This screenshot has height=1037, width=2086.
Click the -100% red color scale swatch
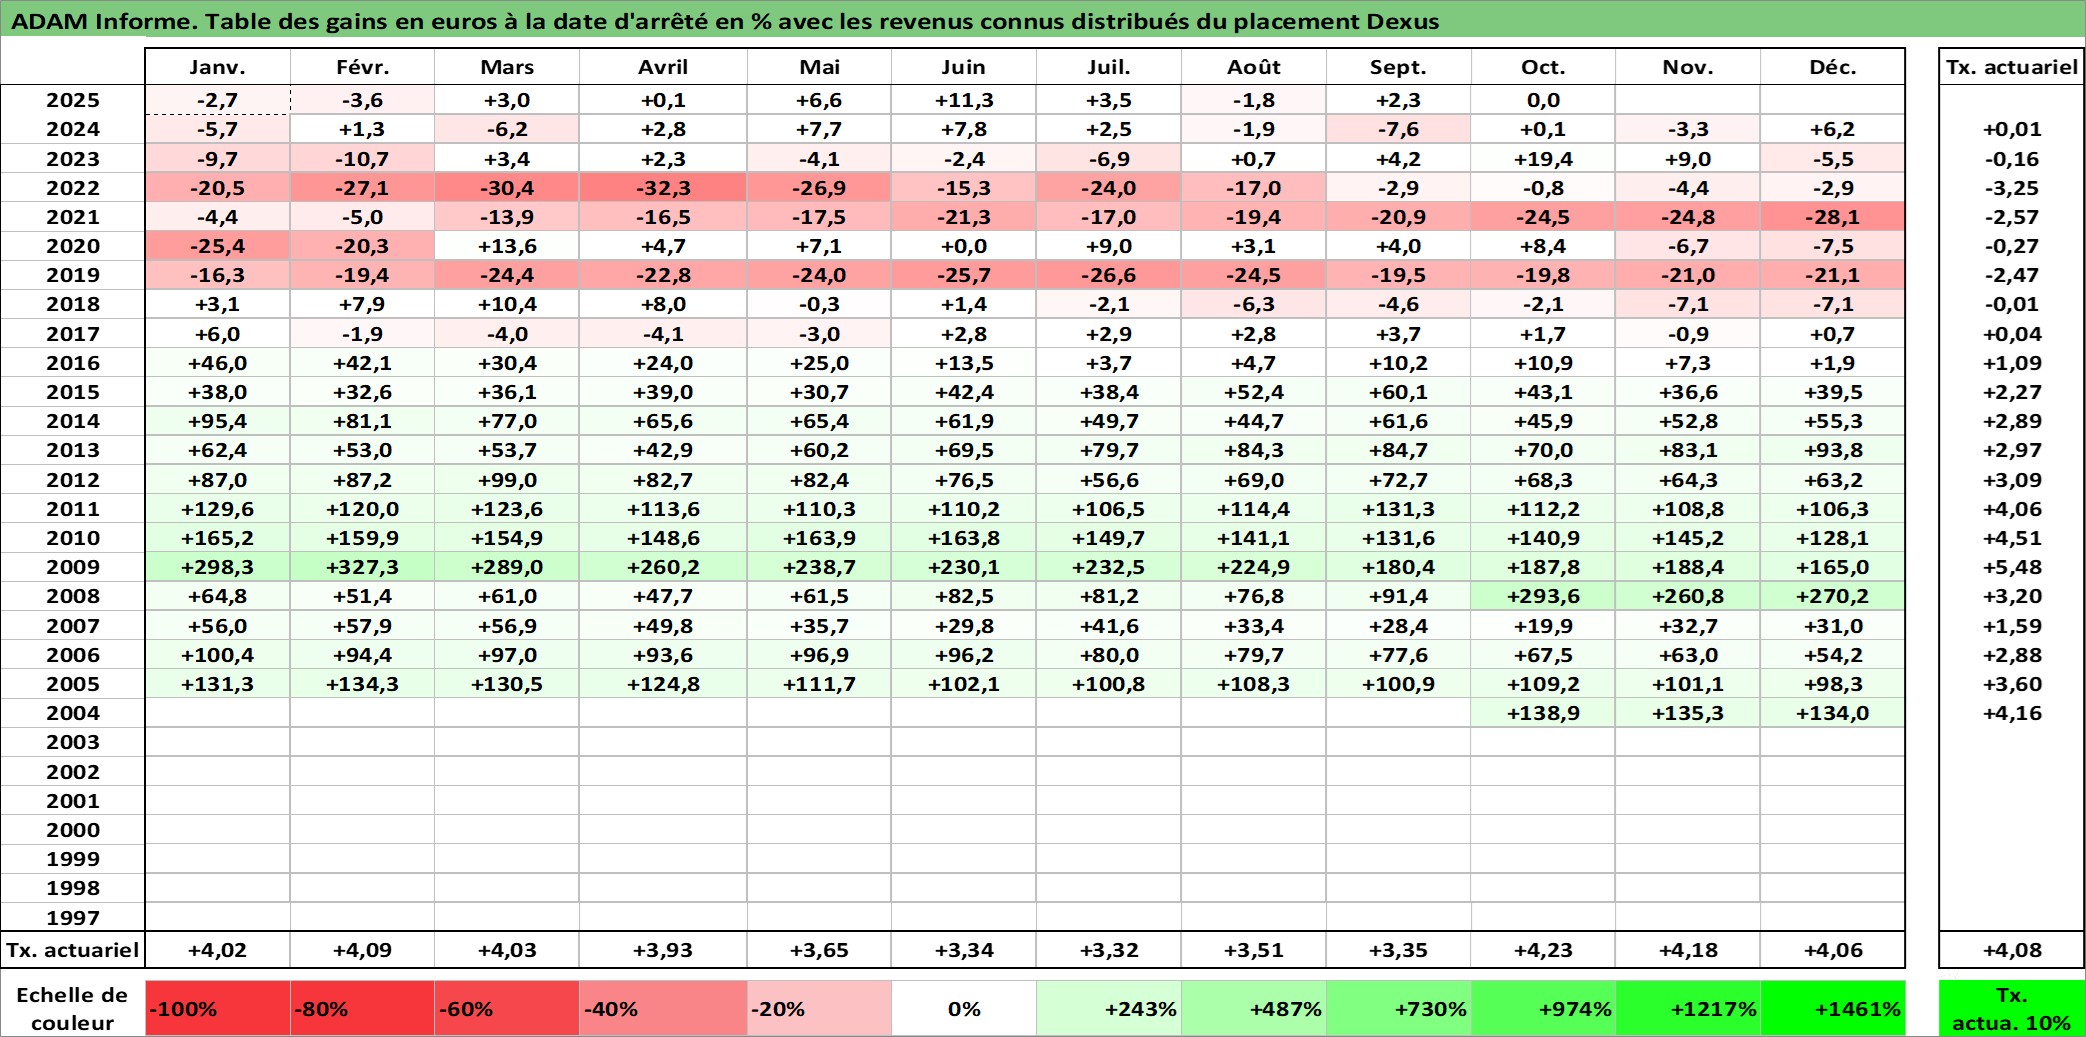click(218, 1008)
